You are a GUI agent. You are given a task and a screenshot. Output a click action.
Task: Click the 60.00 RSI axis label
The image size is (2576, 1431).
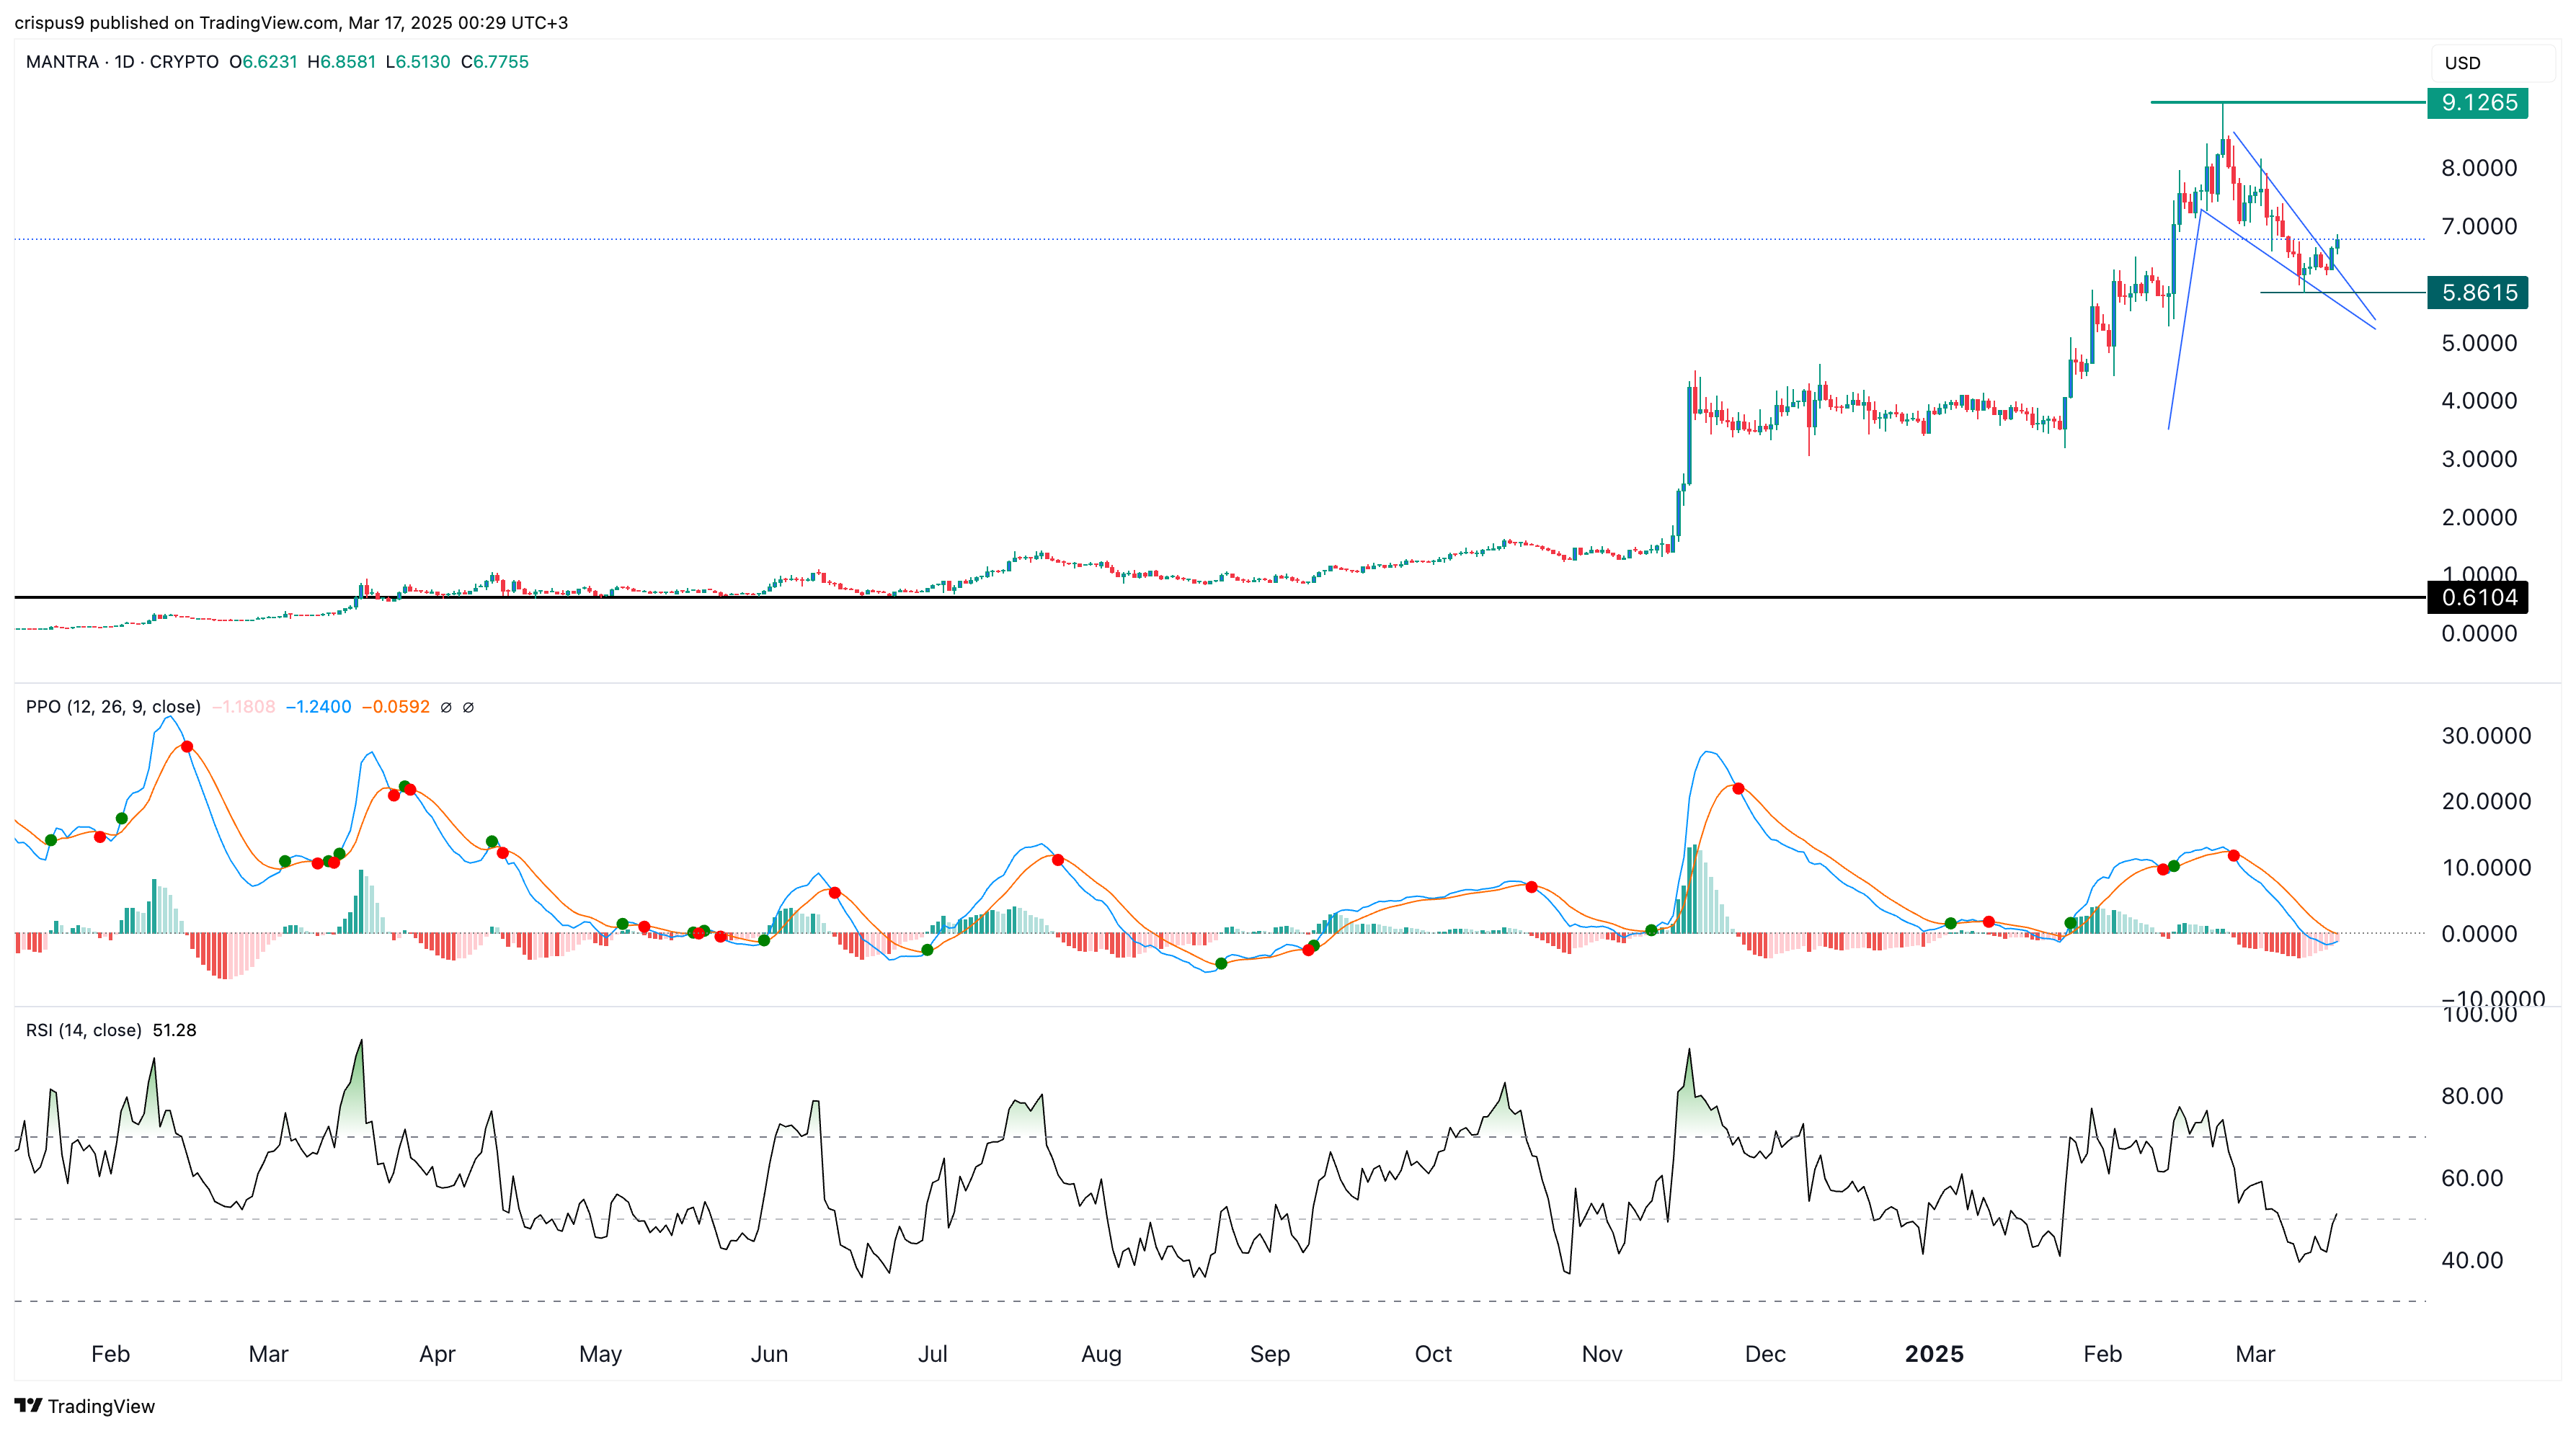tap(2472, 1178)
